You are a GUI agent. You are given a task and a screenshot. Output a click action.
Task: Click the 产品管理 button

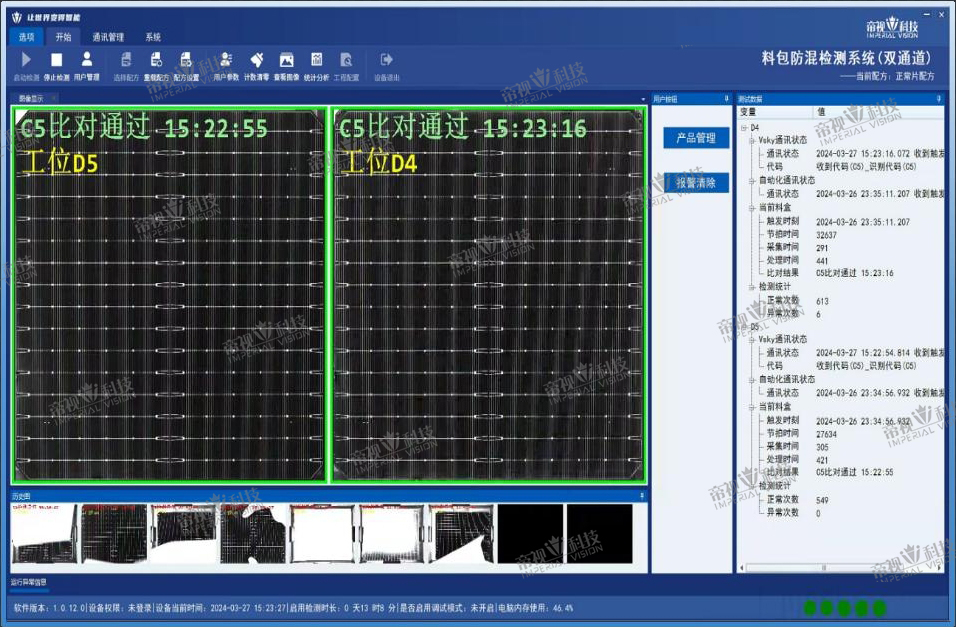tap(696, 138)
